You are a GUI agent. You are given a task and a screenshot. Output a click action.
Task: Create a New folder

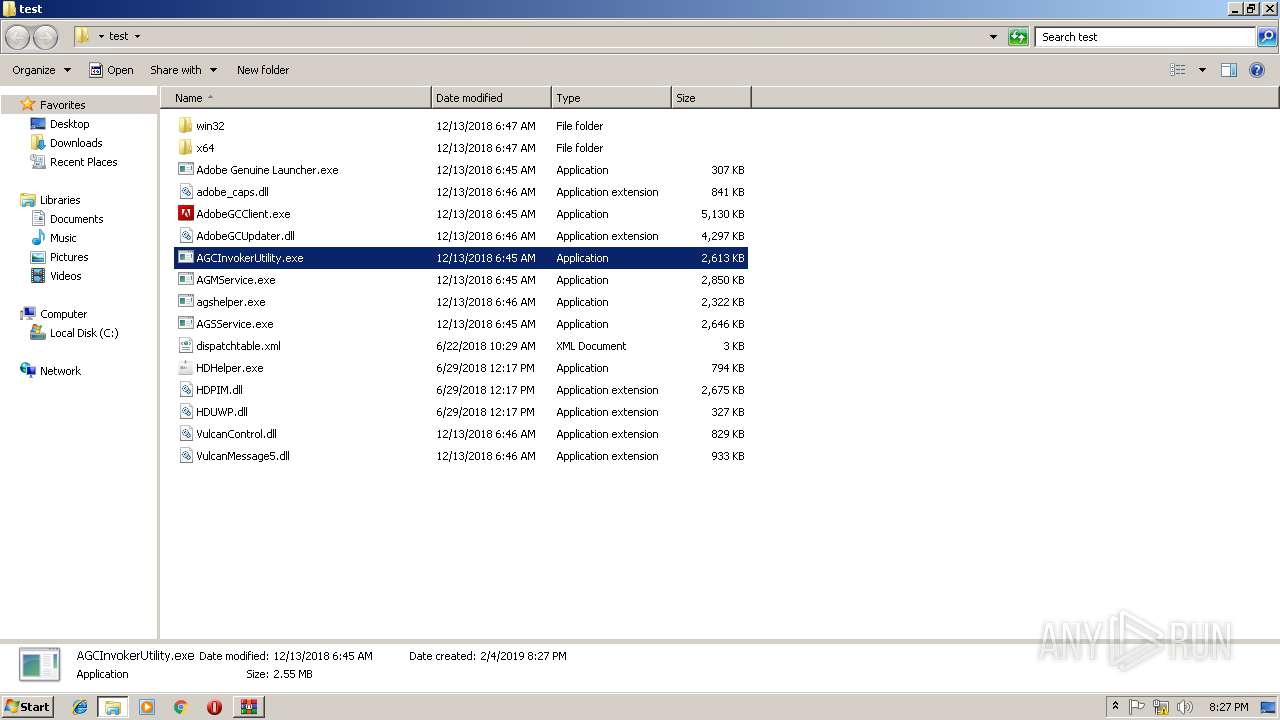click(x=263, y=70)
